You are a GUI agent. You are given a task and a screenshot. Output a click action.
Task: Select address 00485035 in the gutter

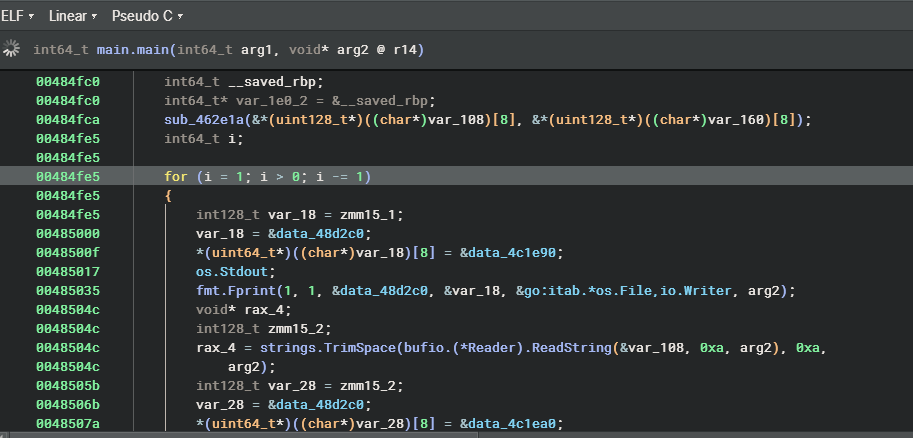pyautogui.click(x=68, y=291)
